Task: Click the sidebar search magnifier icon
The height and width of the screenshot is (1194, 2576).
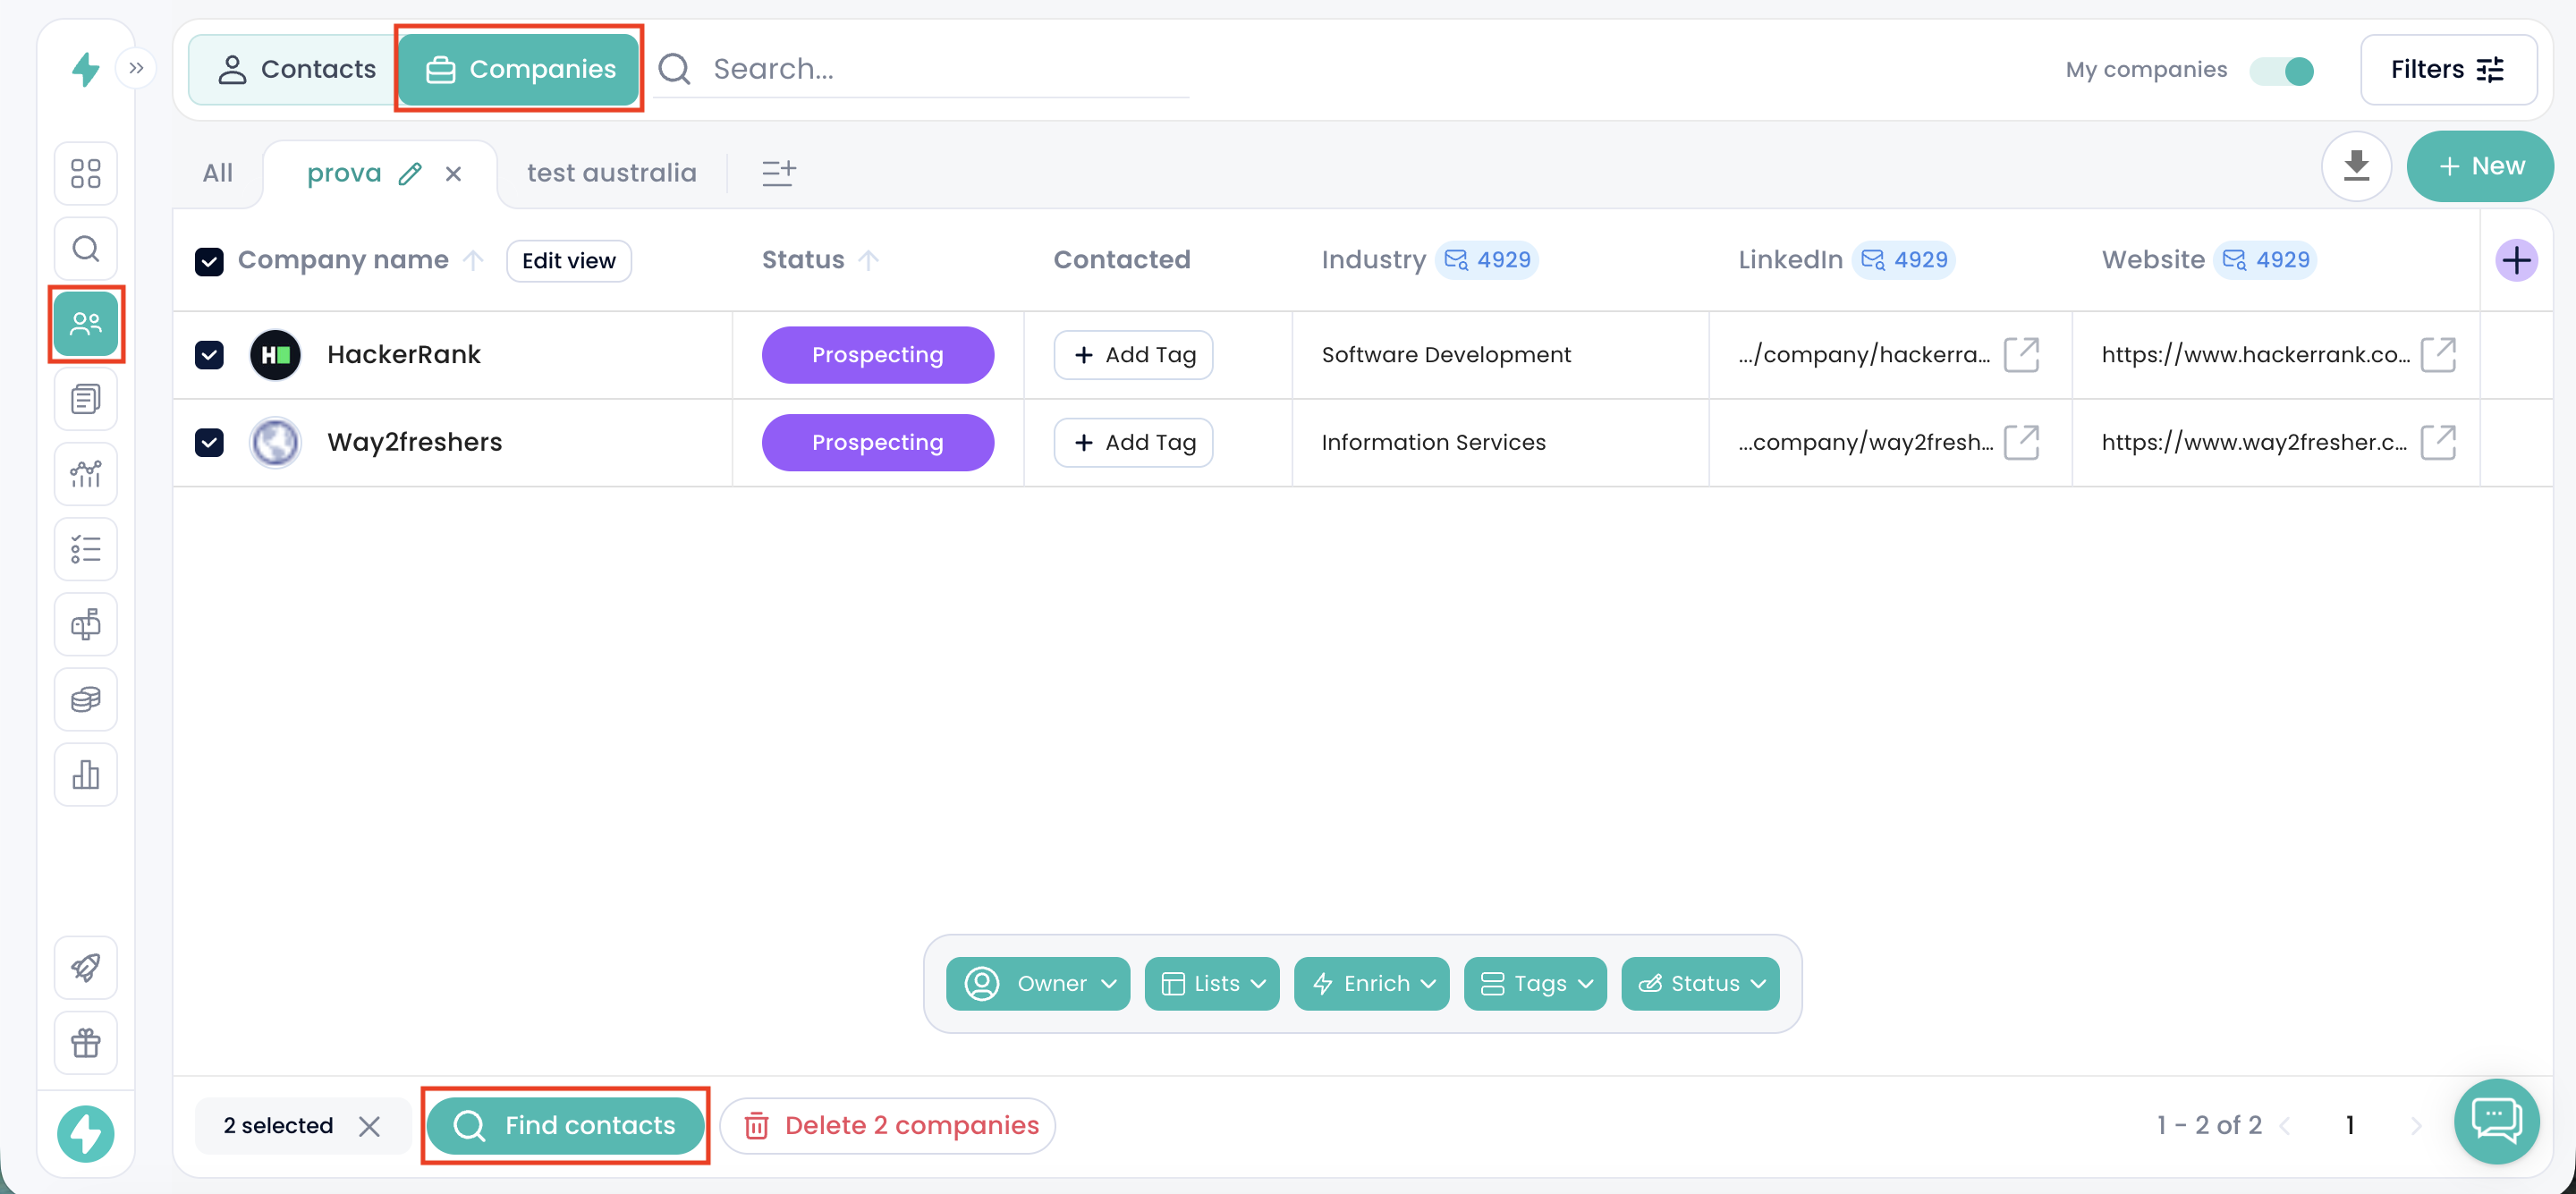Action: point(86,248)
